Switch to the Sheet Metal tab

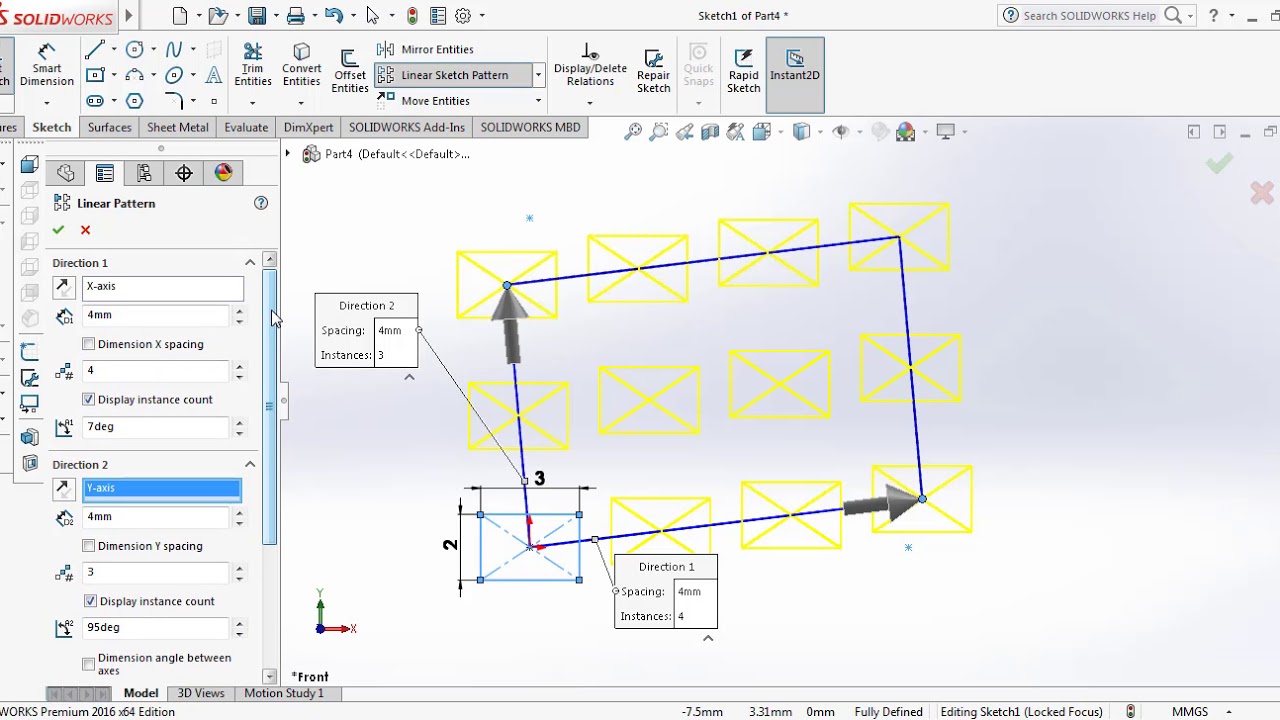(x=178, y=127)
